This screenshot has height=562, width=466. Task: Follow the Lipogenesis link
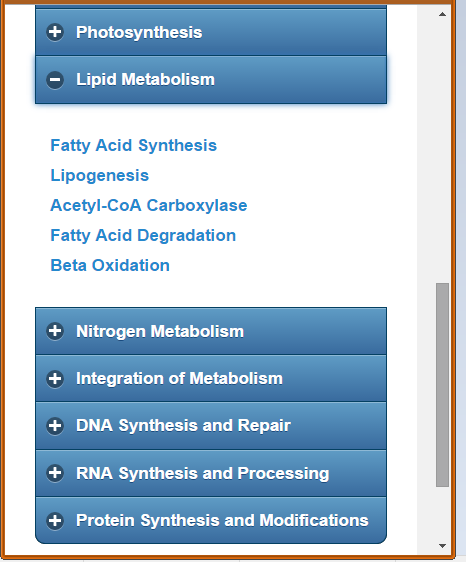(100, 176)
